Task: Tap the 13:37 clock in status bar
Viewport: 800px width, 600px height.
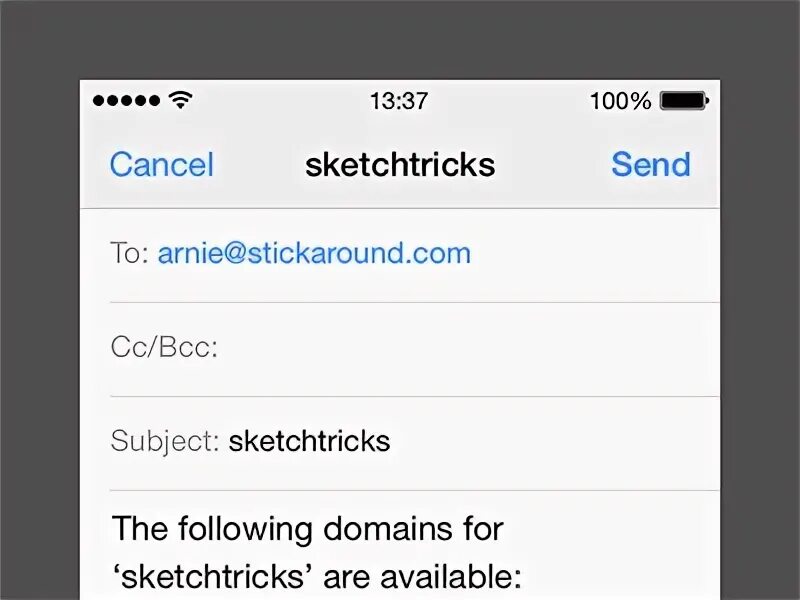Action: pyautogui.click(x=399, y=101)
